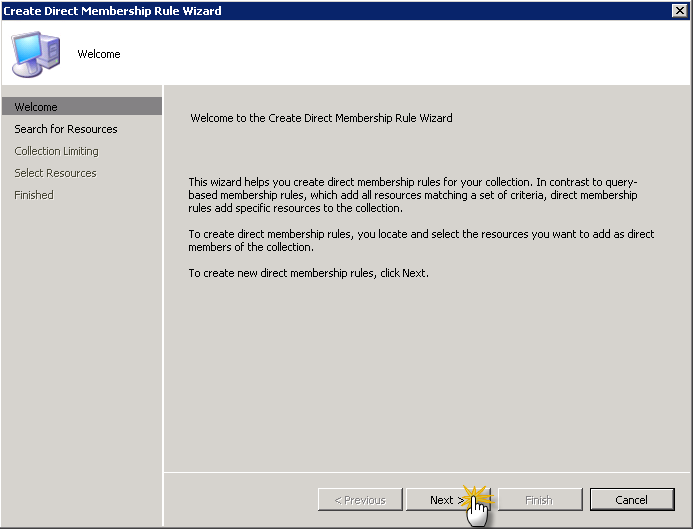Go to the Collection Limiting step
The image size is (693, 529).
coord(56,151)
